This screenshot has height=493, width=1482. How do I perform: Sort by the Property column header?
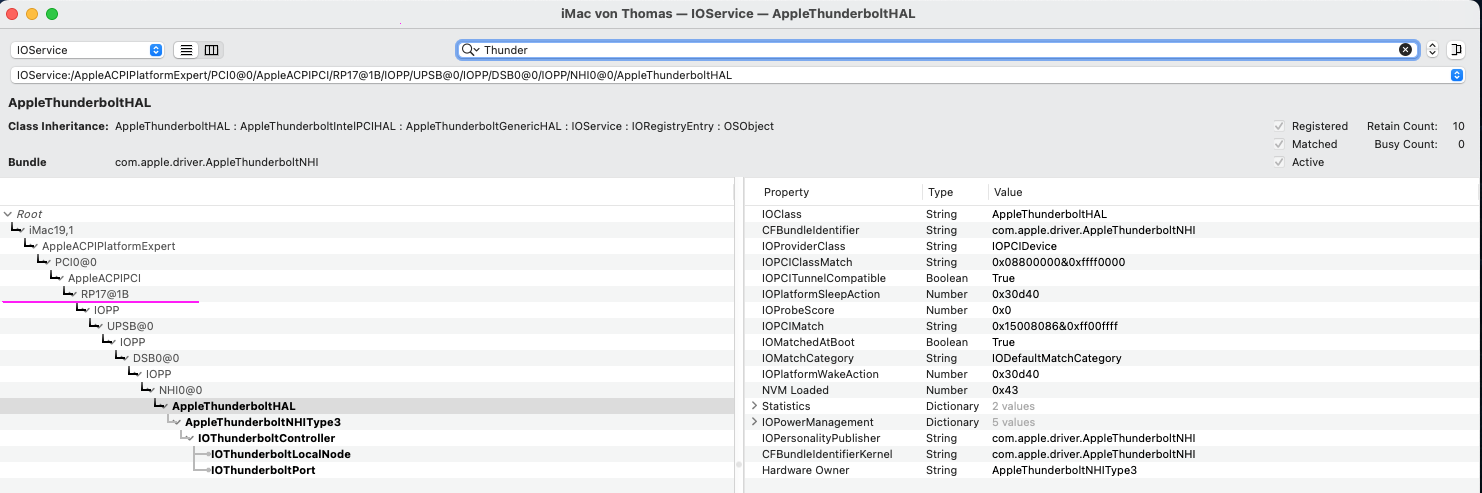[786, 192]
